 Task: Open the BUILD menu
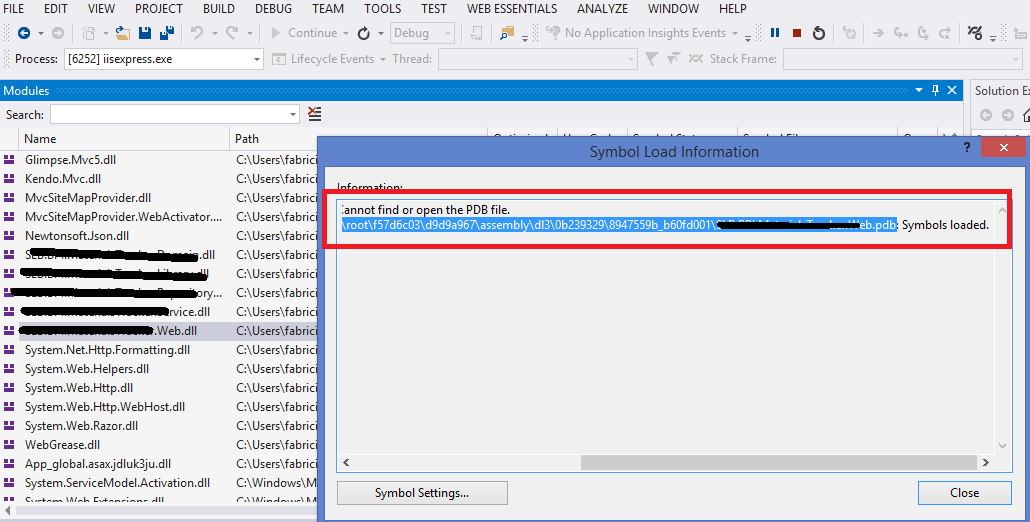(219, 9)
